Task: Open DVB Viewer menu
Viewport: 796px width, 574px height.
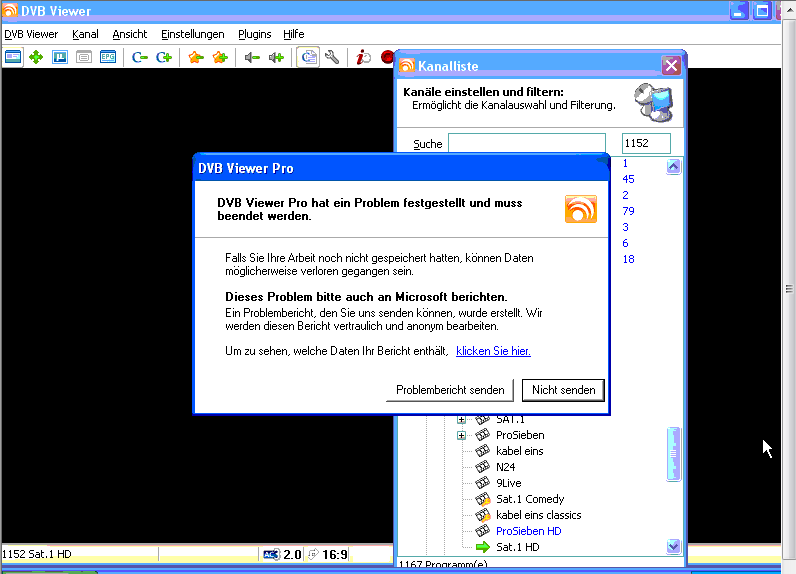Action: pyautogui.click(x=31, y=34)
